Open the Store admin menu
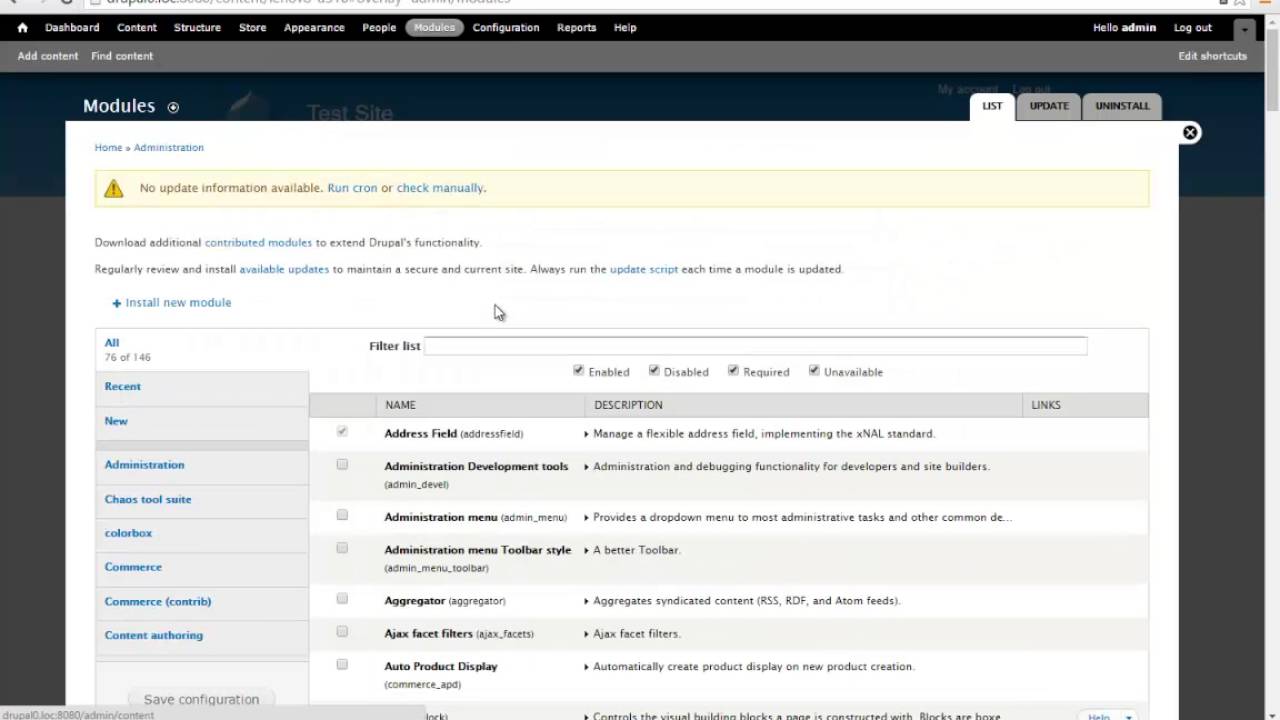Image resolution: width=1280 pixels, height=720 pixels. (x=253, y=28)
